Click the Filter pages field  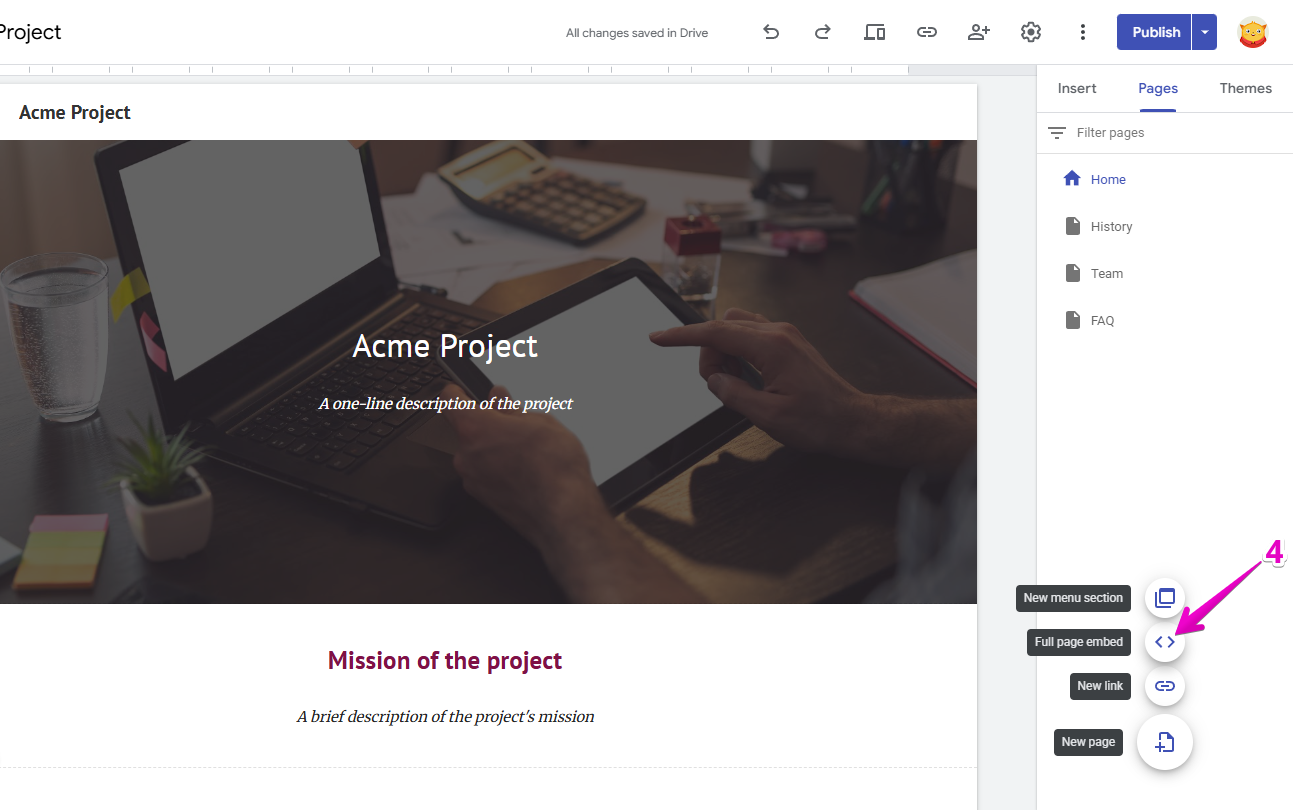tap(1160, 133)
